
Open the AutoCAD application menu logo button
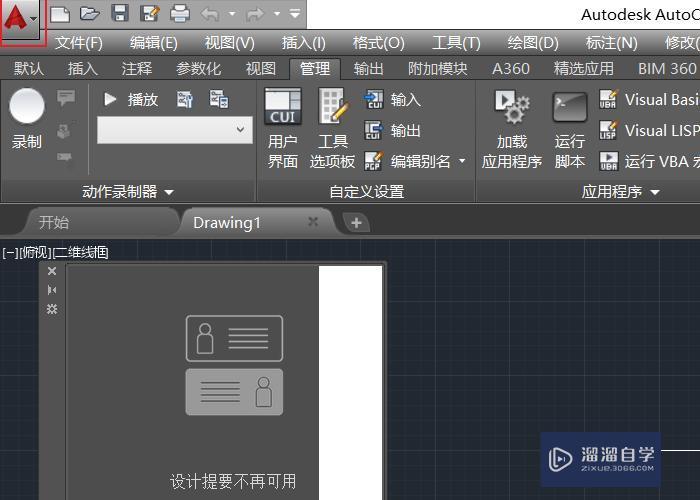tap(20, 19)
